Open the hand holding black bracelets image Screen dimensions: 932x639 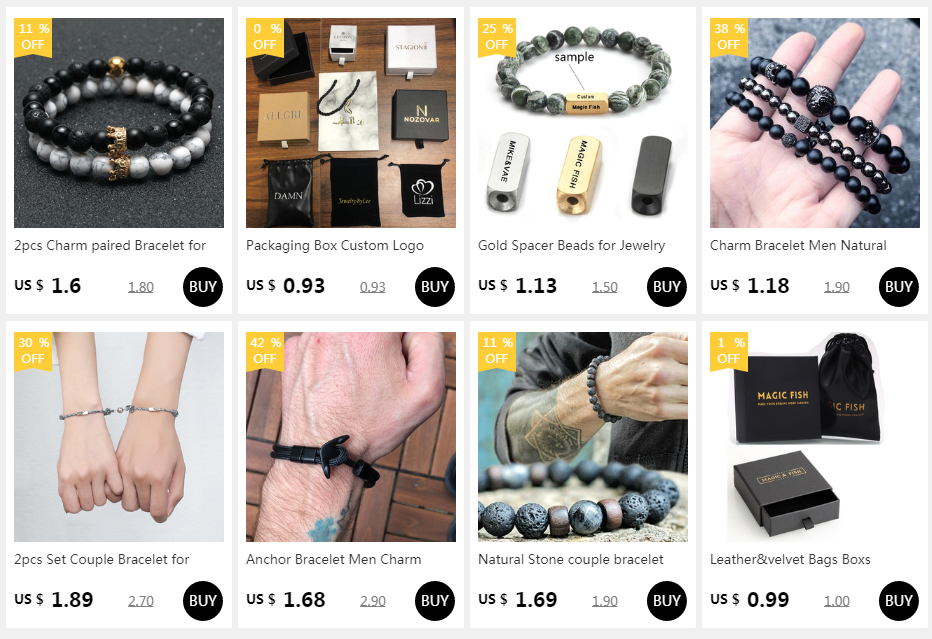click(x=814, y=123)
